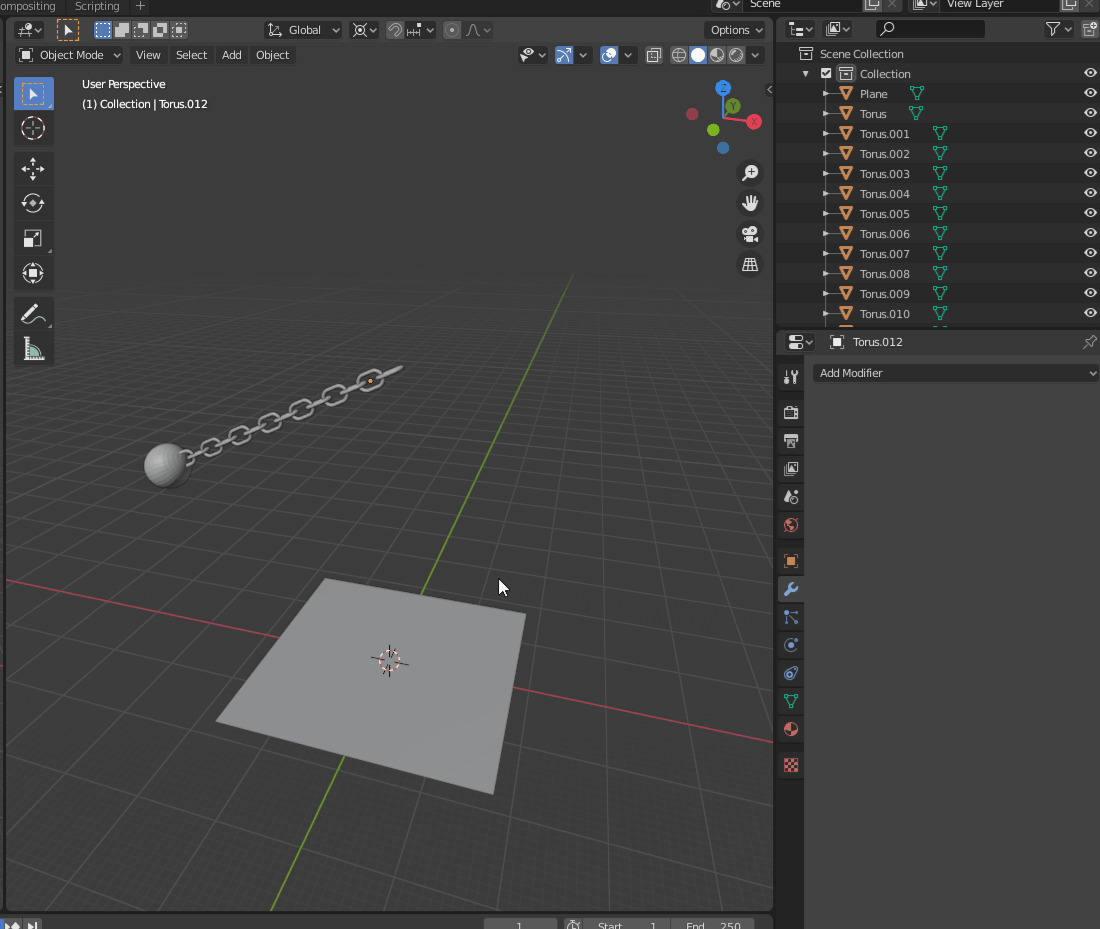Open the Object Mode dropdown
Screen dimensions: 1100x929
coord(69,55)
